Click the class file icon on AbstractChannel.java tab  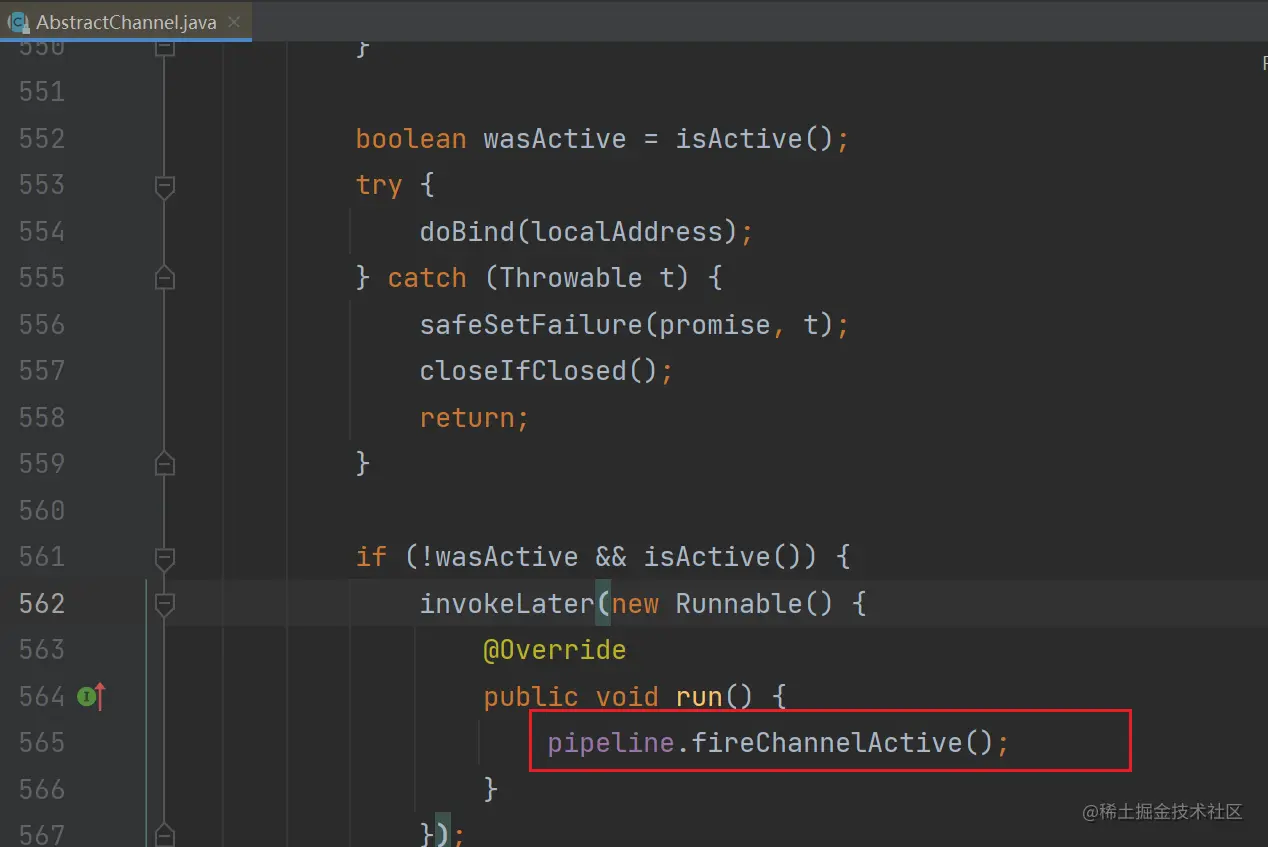(x=17, y=21)
